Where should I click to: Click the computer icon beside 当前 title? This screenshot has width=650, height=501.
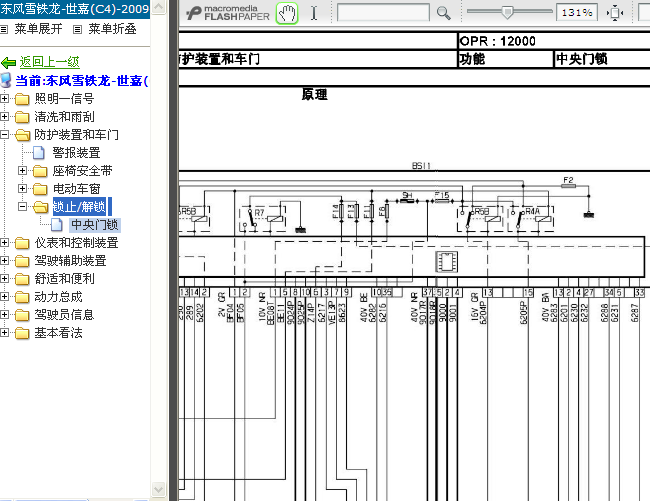(6, 80)
